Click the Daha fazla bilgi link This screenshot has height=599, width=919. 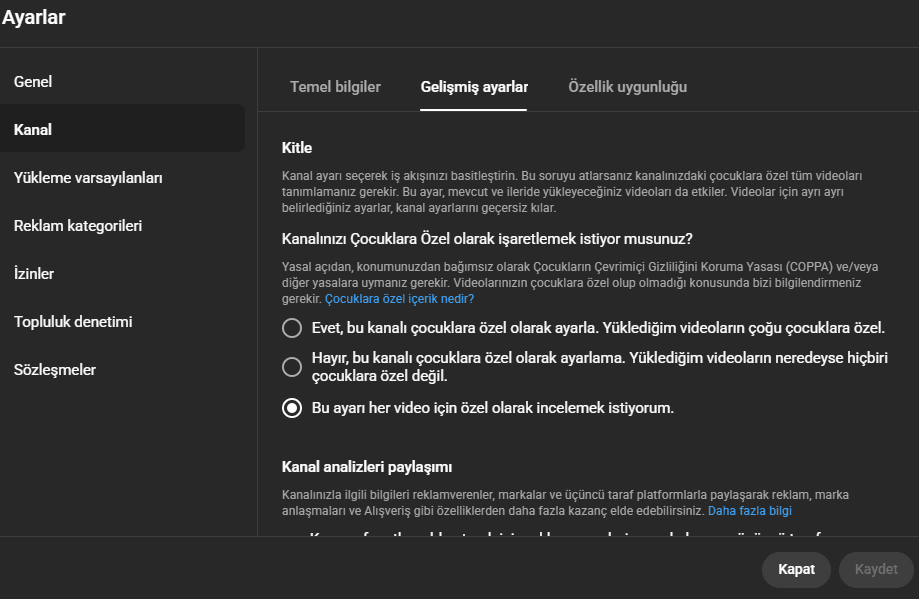[749, 510]
